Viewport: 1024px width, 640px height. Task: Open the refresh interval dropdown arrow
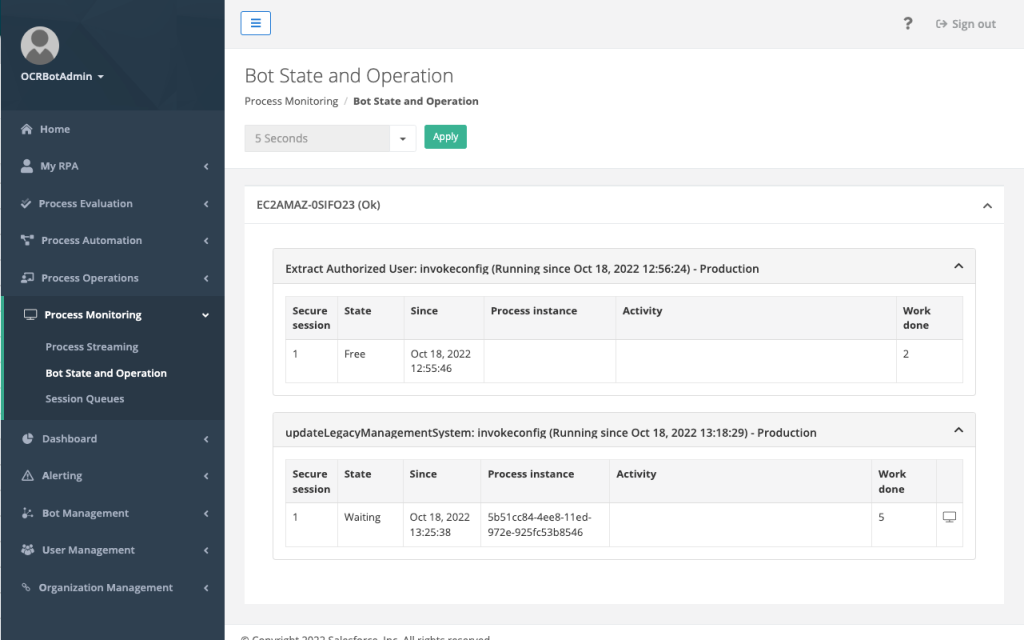click(x=403, y=138)
